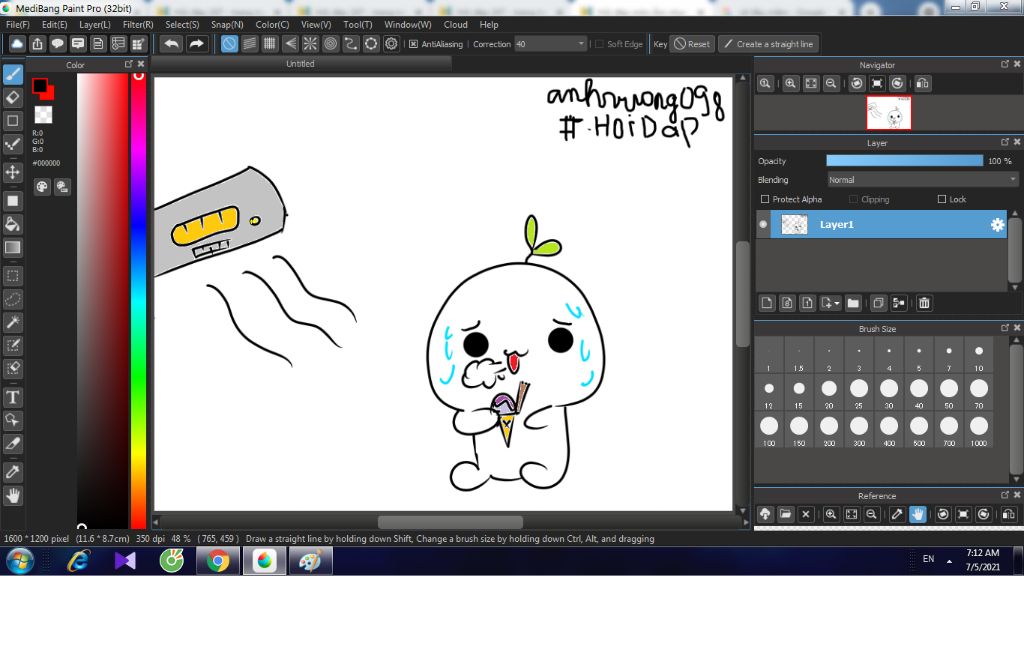This screenshot has width=1024, height=661.
Task: Toggle the AntiAliasing checkbox
Action: (x=413, y=44)
